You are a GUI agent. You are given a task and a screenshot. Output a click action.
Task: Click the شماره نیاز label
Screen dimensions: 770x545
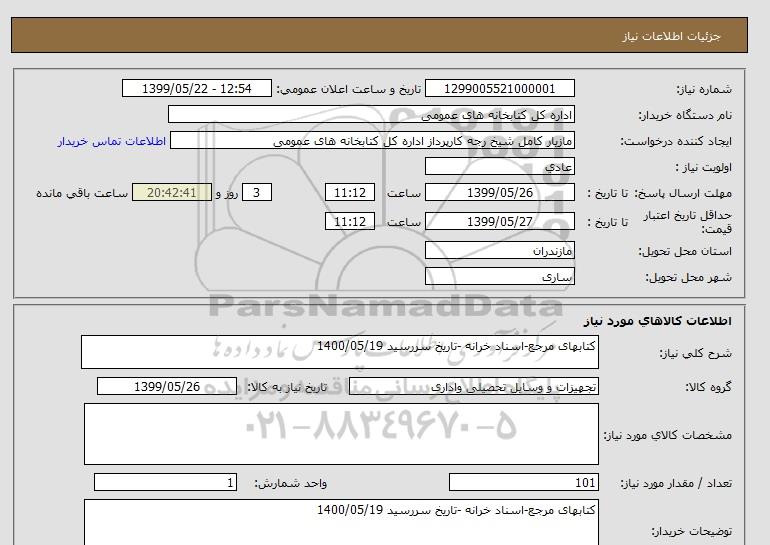click(704, 89)
